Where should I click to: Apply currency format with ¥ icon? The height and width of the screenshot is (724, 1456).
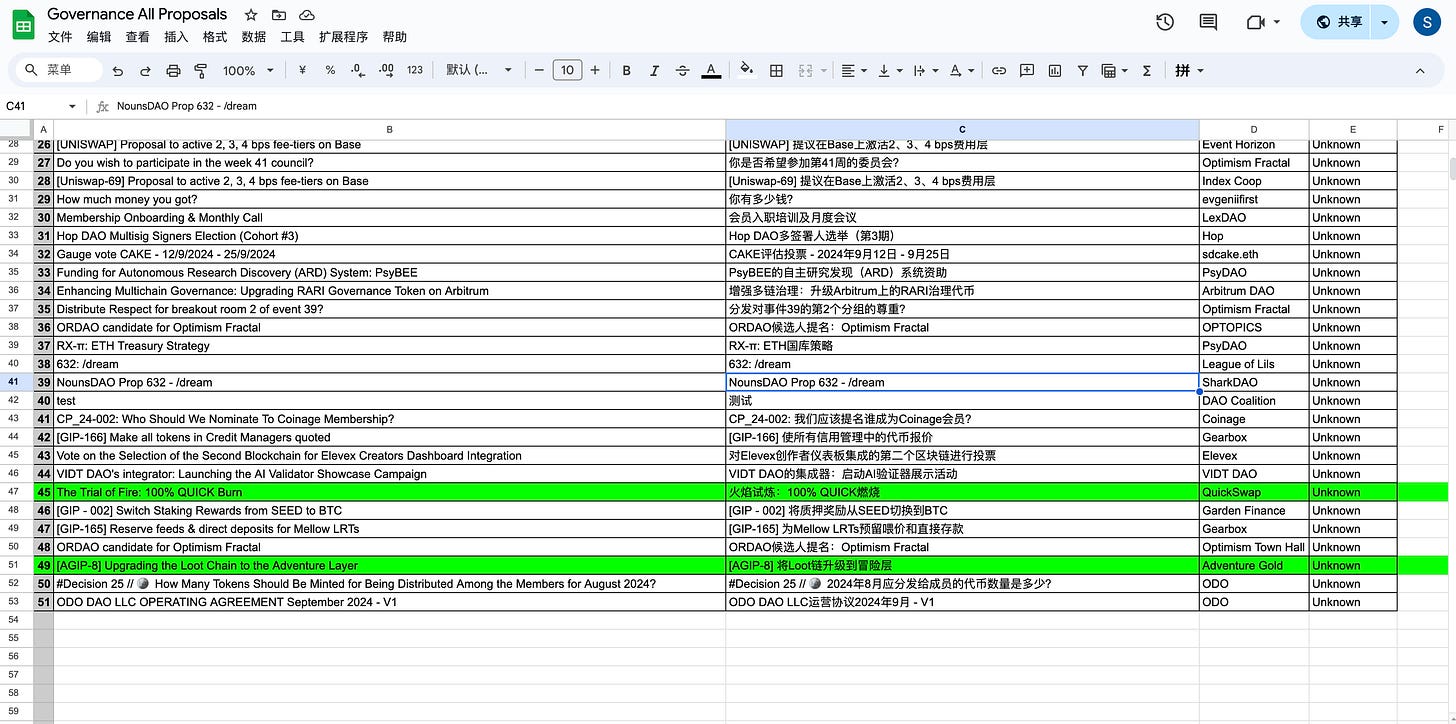pyautogui.click(x=302, y=70)
